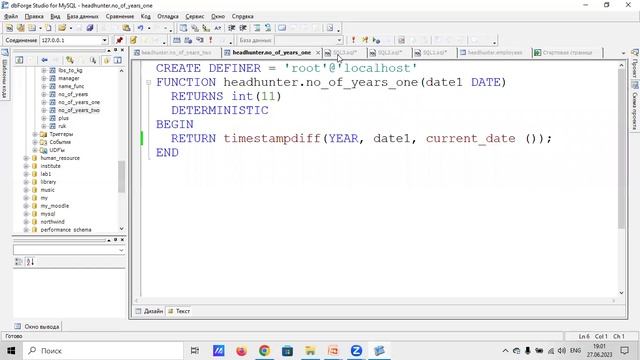
Task: Click the Save All toolbar icon
Action: point(89,28)
